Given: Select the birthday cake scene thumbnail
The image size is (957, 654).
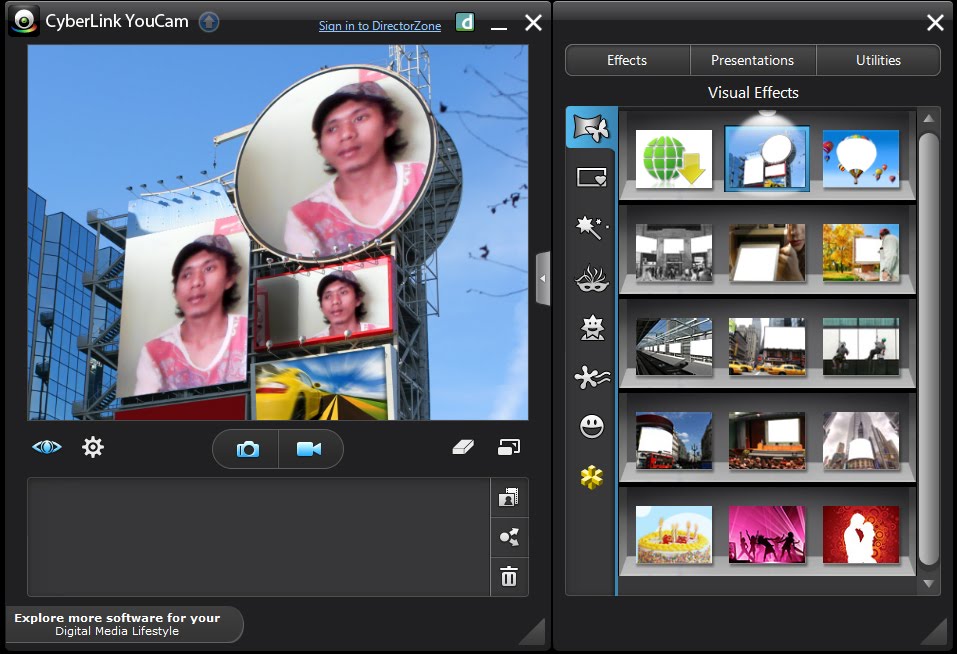Looking at the screenshot, I should pos(674,534).
